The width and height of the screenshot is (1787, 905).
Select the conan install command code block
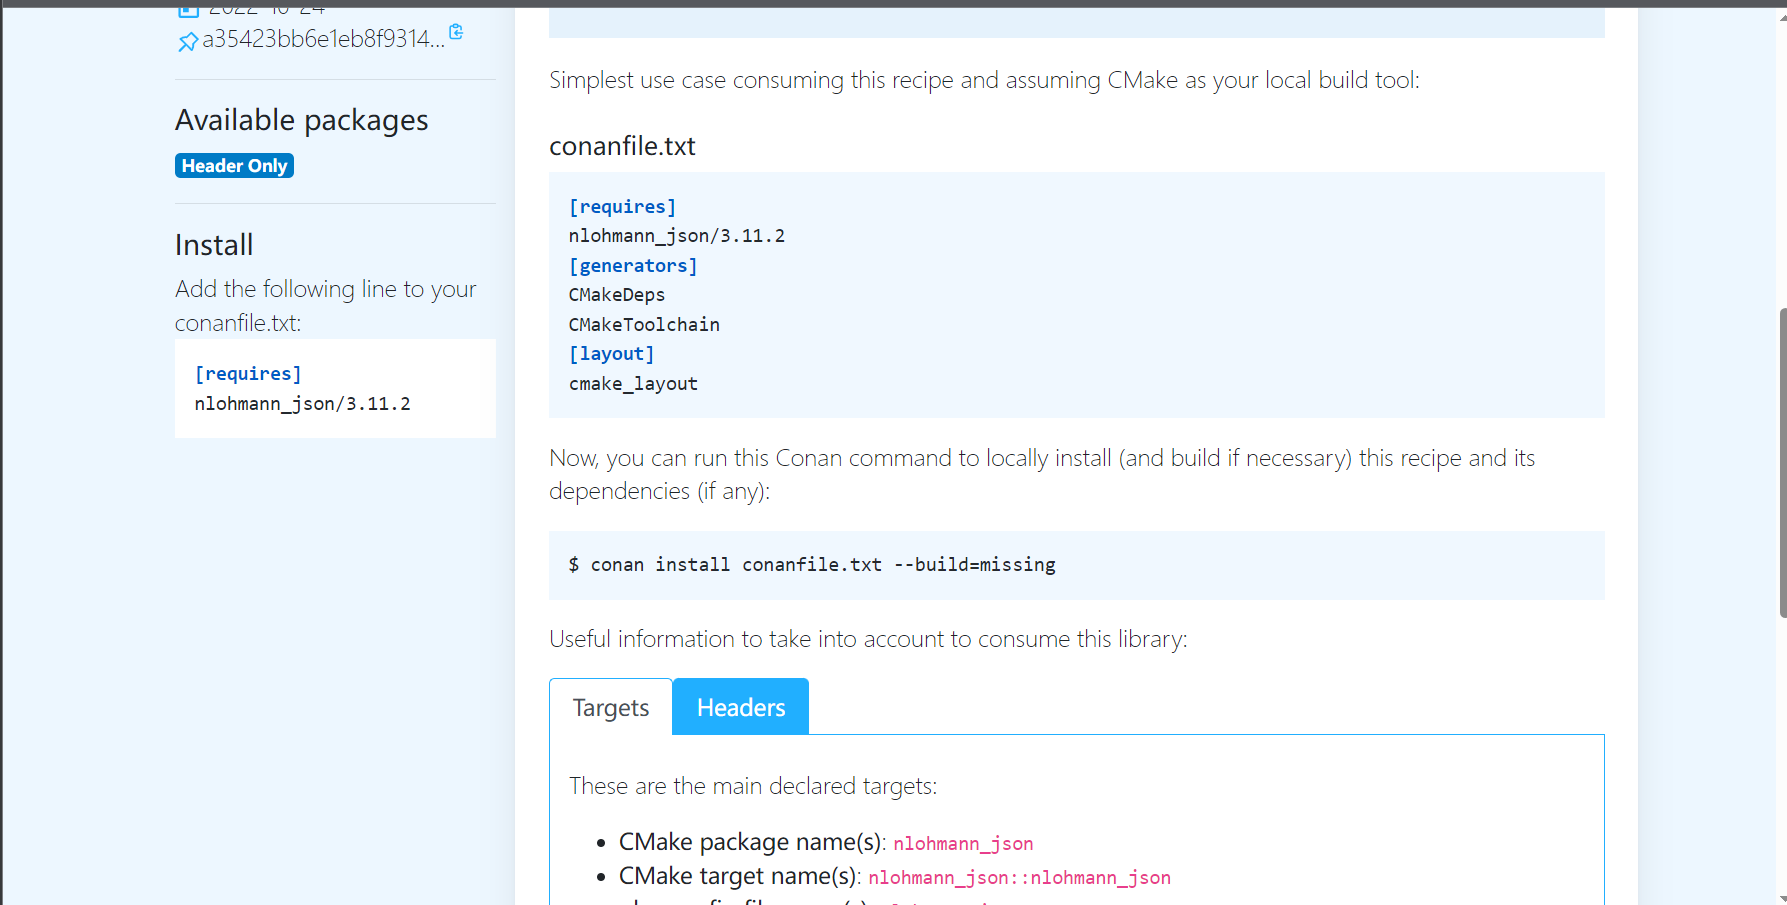click(812, 564)
